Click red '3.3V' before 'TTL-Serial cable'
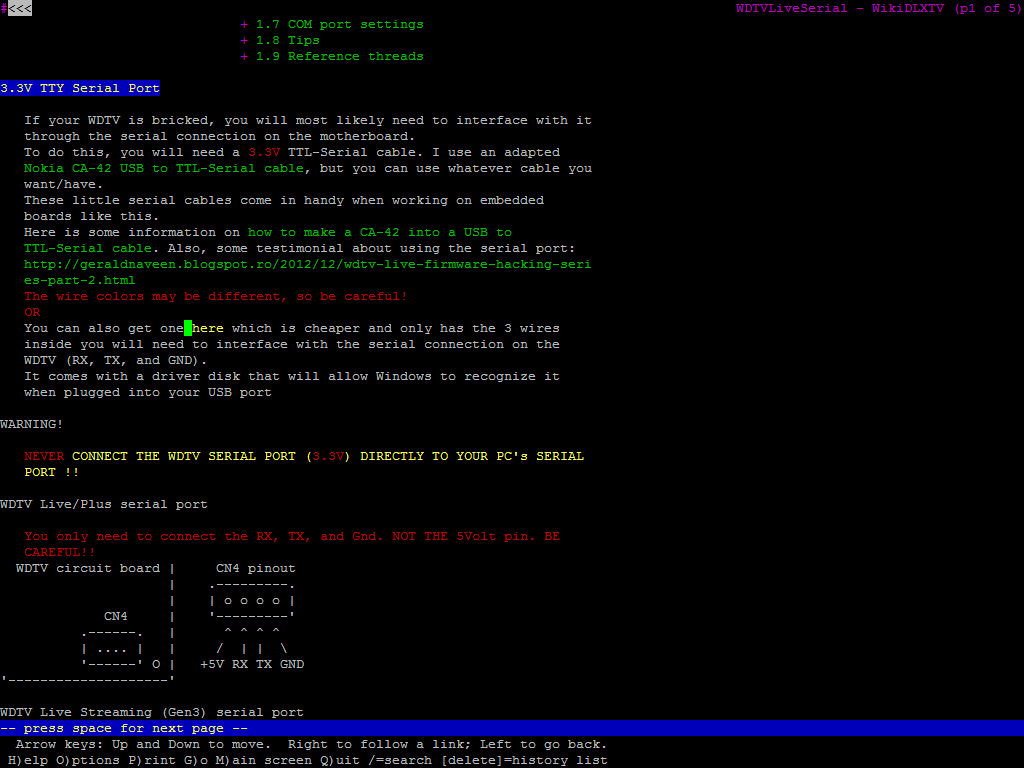 pyautogui.click(x=264, y=152)
